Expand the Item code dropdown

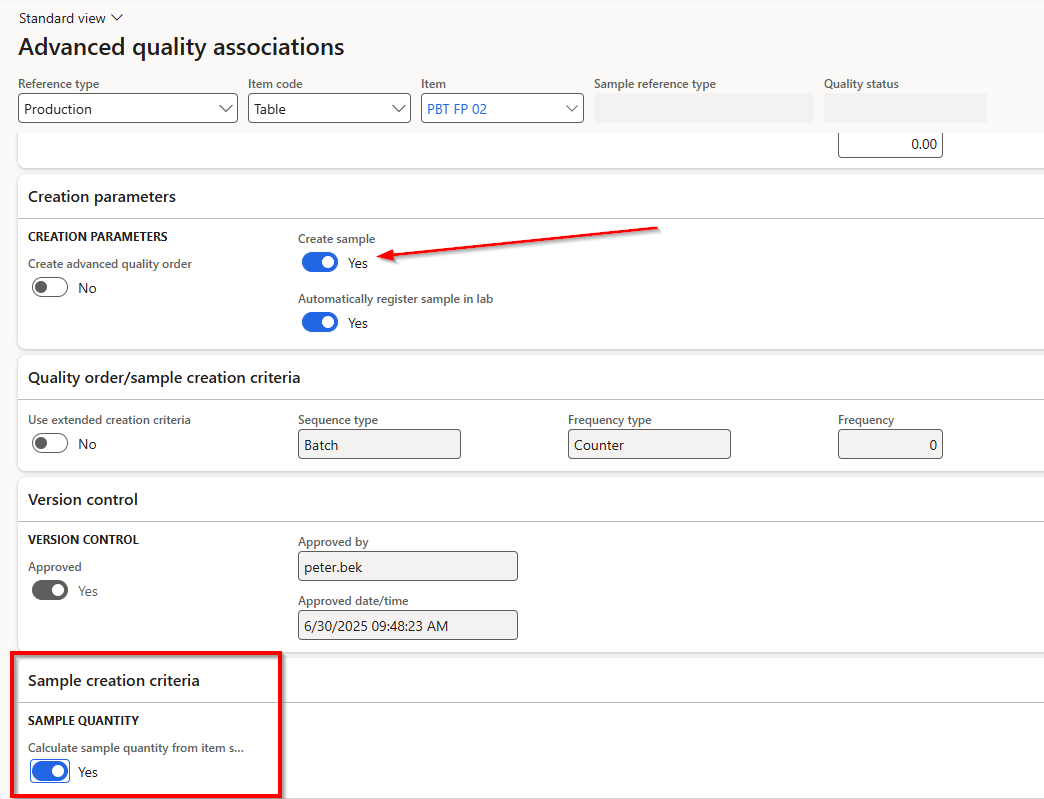[328, 109]
